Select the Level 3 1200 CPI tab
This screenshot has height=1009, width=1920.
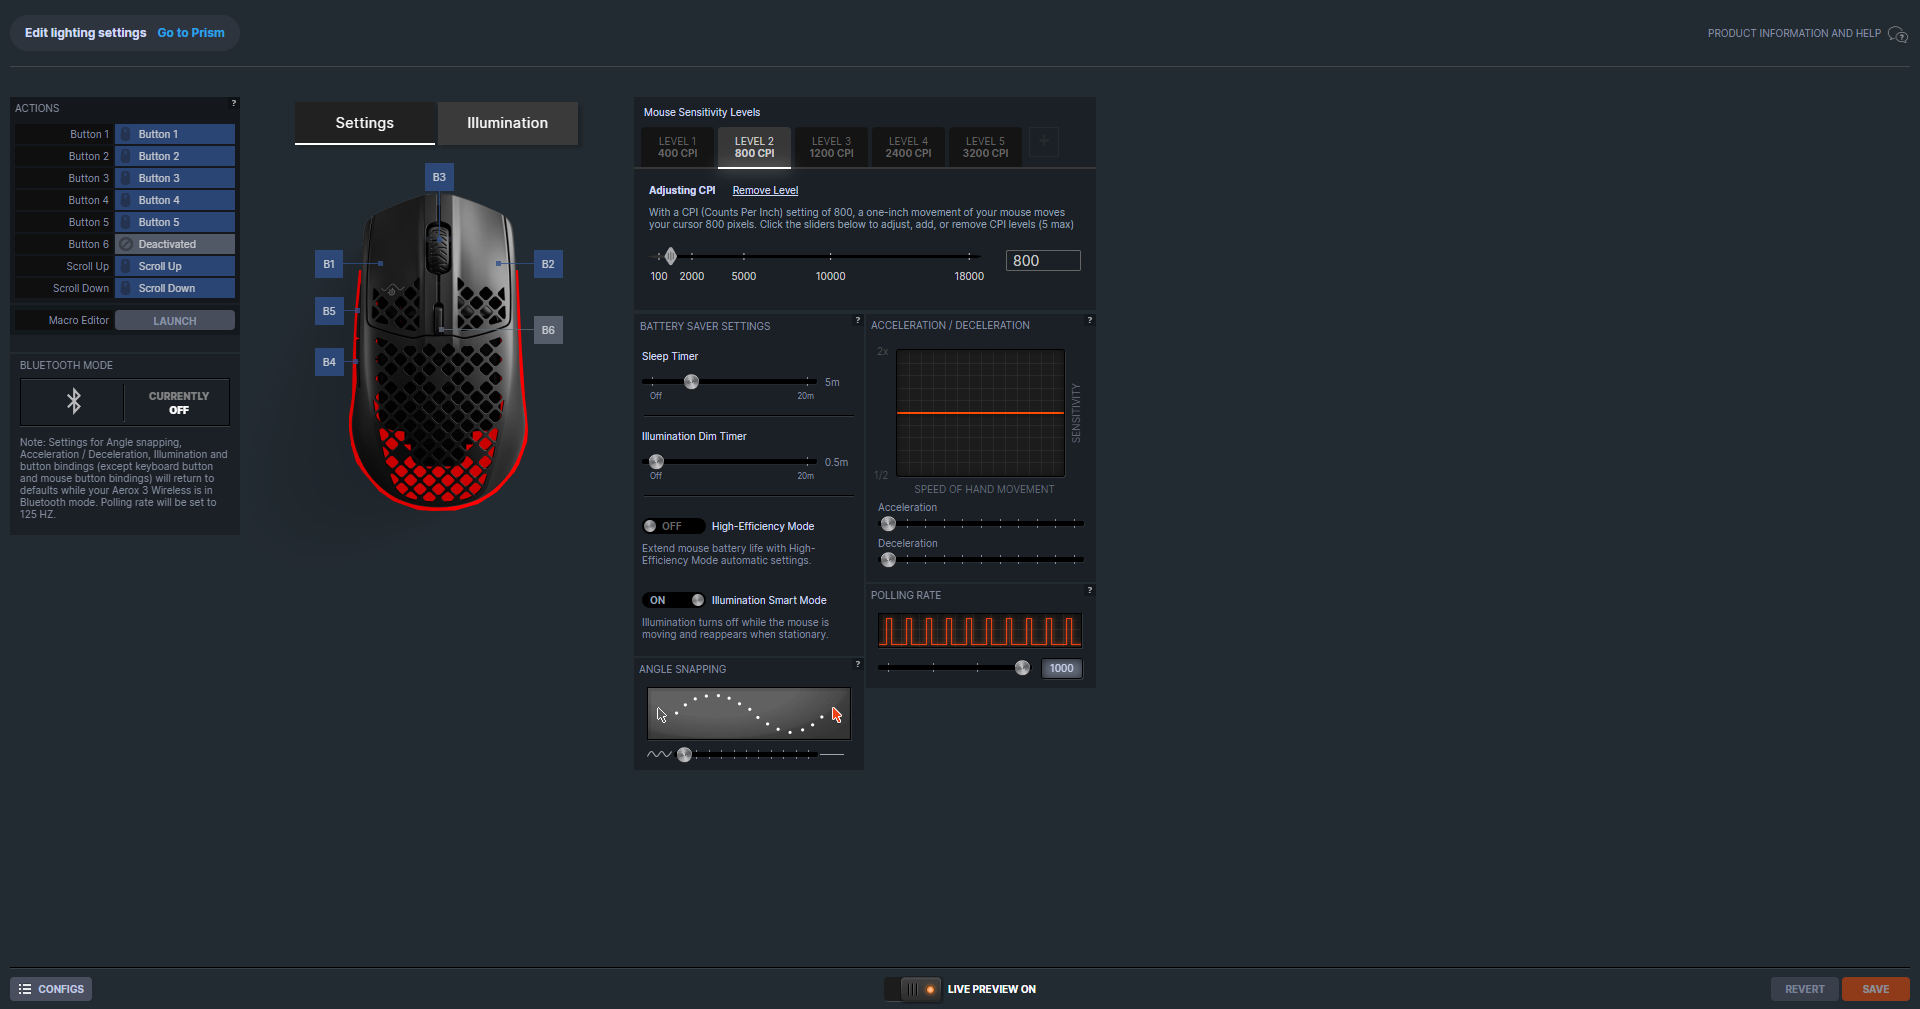[831, 147]
